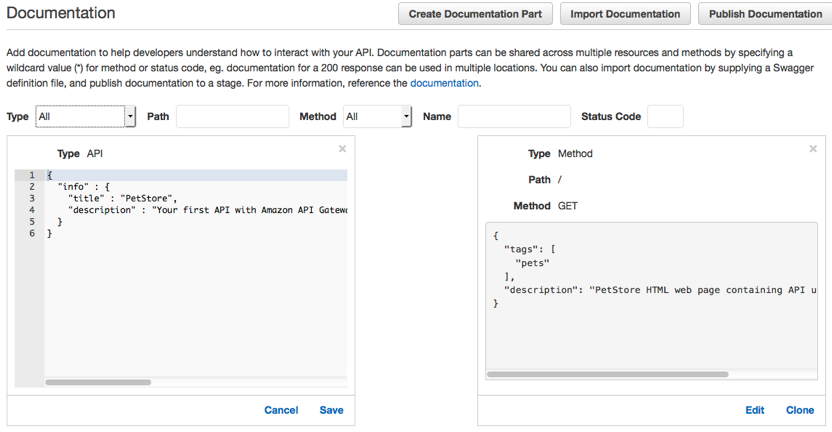
Task: Click the Method JSON horizontal scrollbar
Action: 608,375
